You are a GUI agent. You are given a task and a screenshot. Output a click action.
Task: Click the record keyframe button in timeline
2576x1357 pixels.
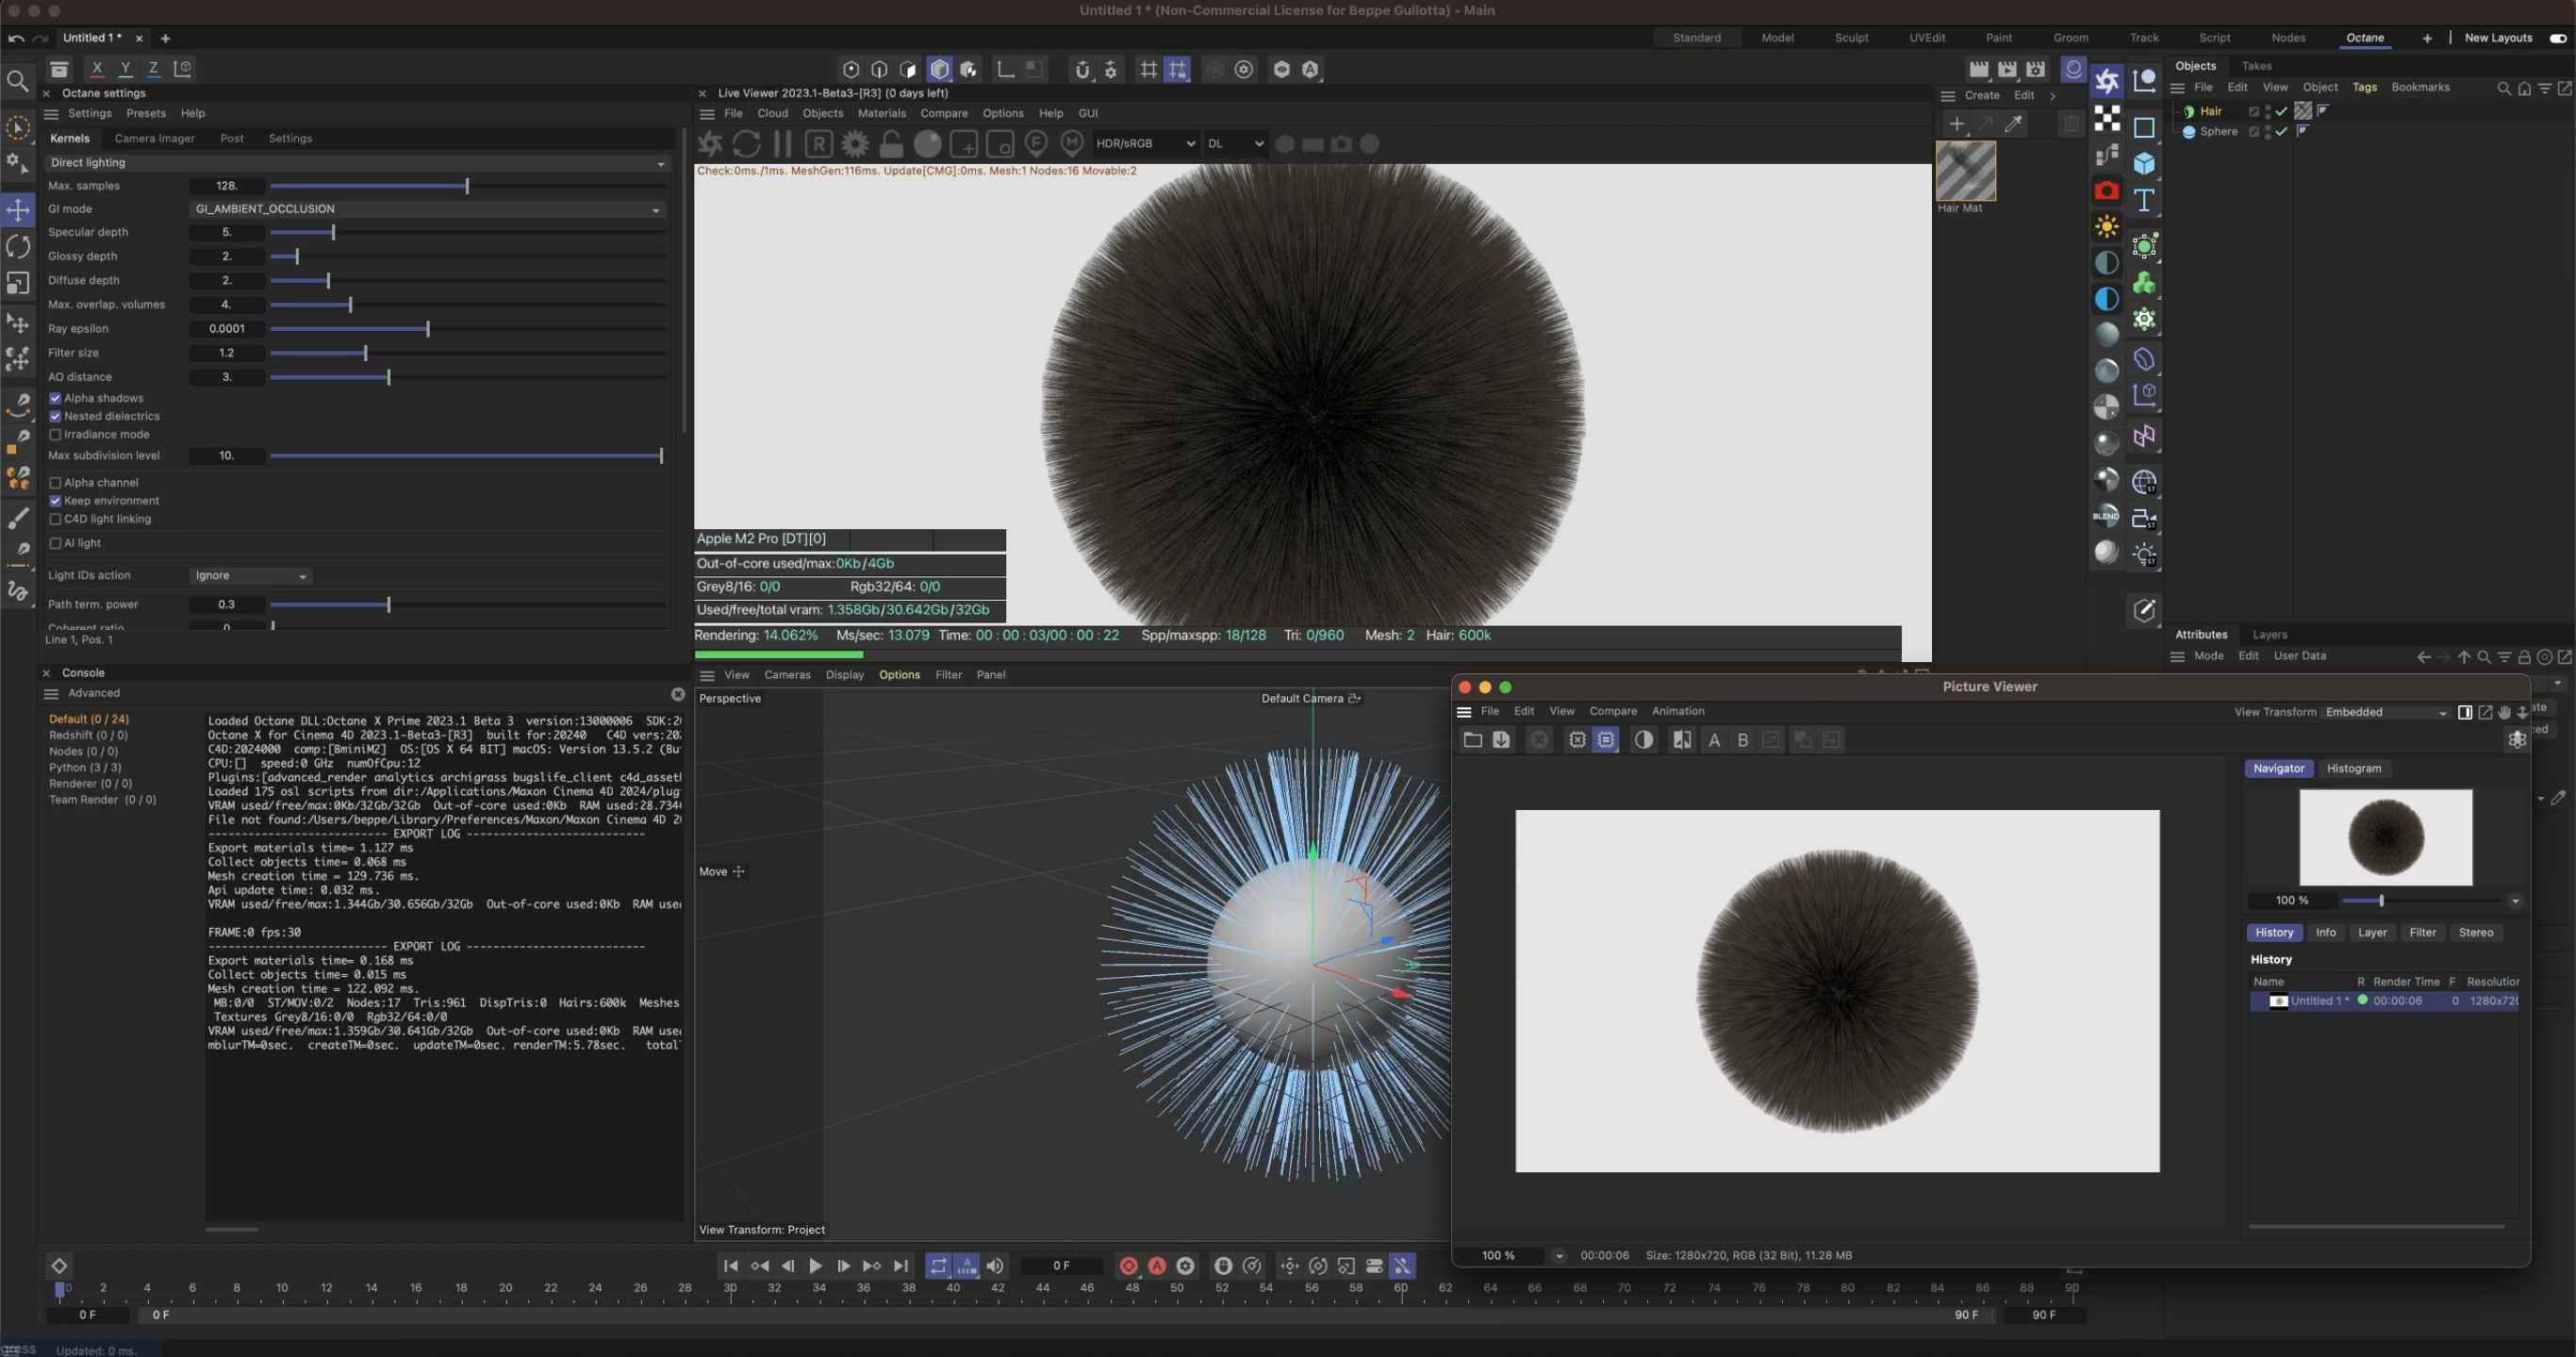[1128, 1266]
